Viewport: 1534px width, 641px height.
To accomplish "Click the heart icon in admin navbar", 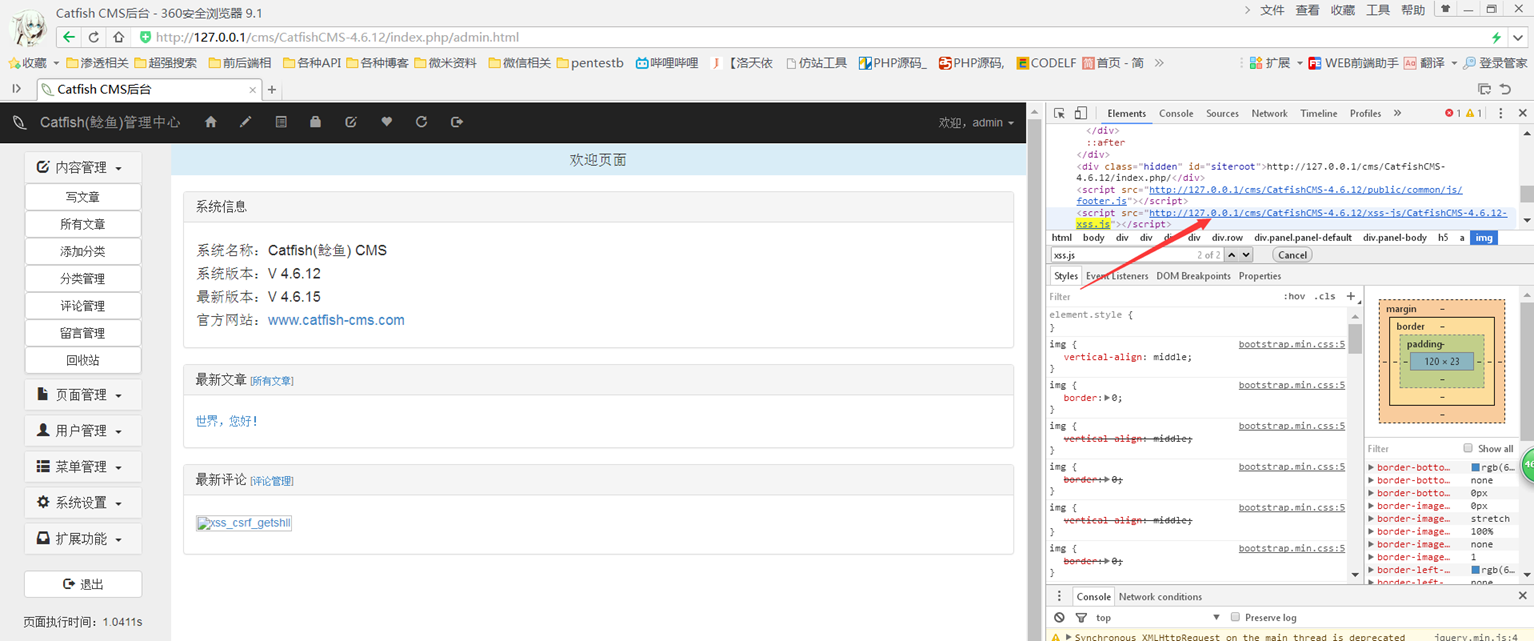I will [386, 122].
